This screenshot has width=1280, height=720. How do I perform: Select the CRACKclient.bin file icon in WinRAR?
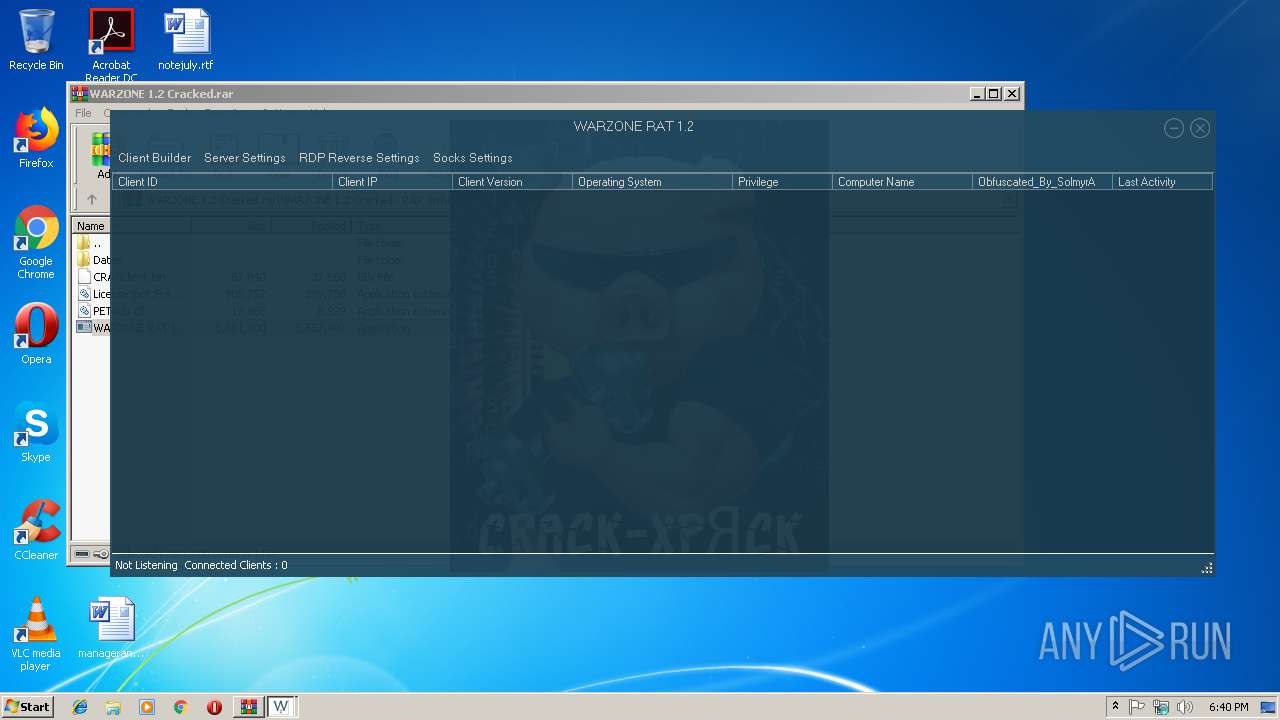click(x=84, y=277)
